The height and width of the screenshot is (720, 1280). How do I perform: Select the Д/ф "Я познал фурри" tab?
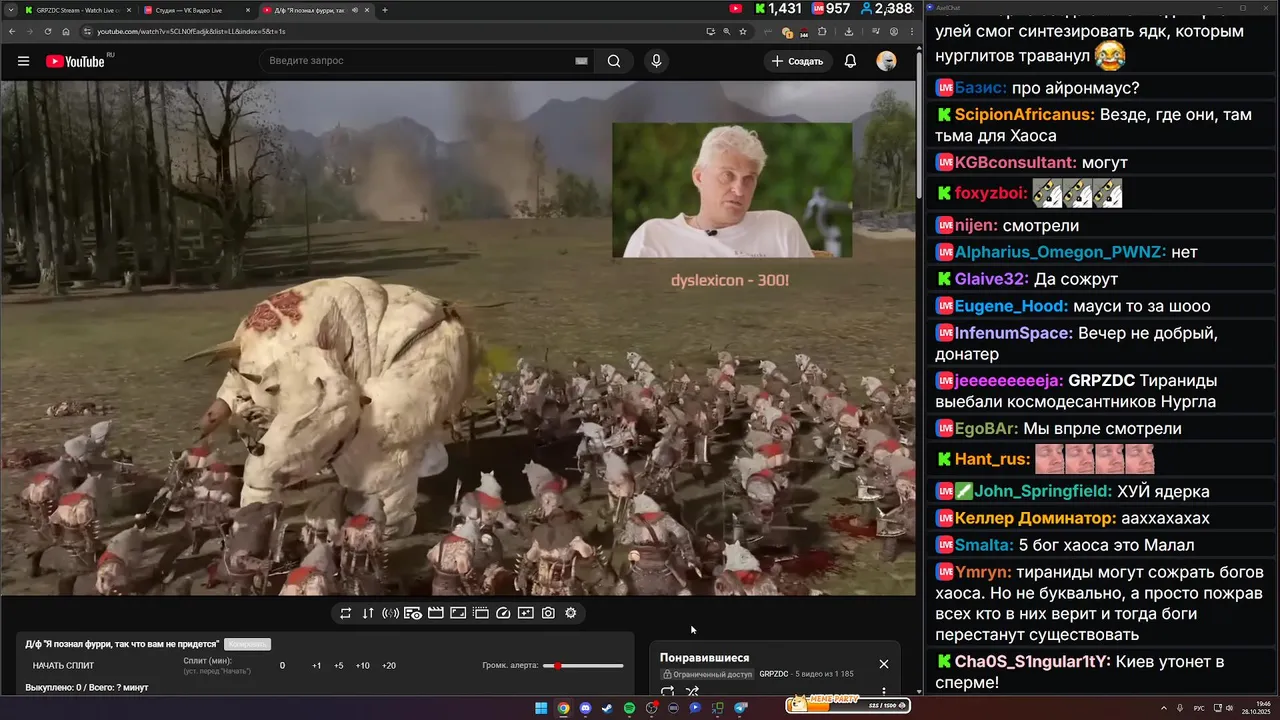(314, 10)
